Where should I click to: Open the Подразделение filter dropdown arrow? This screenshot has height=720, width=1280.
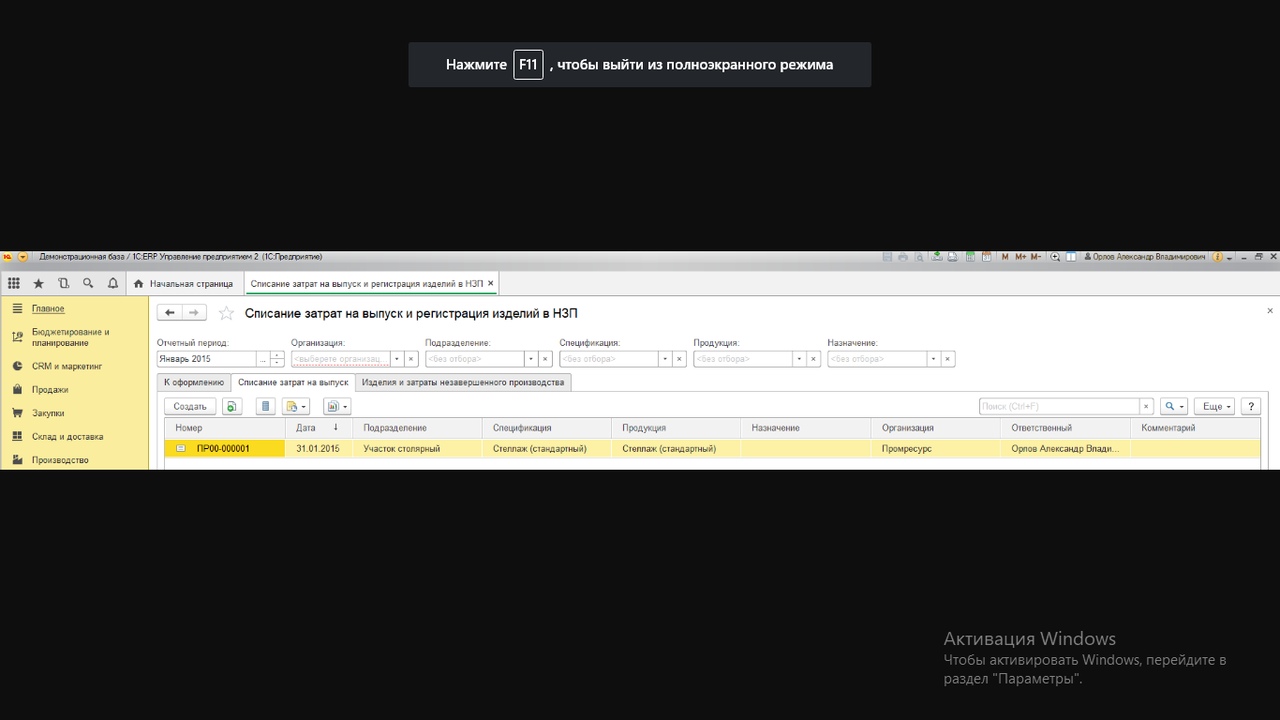530,359
